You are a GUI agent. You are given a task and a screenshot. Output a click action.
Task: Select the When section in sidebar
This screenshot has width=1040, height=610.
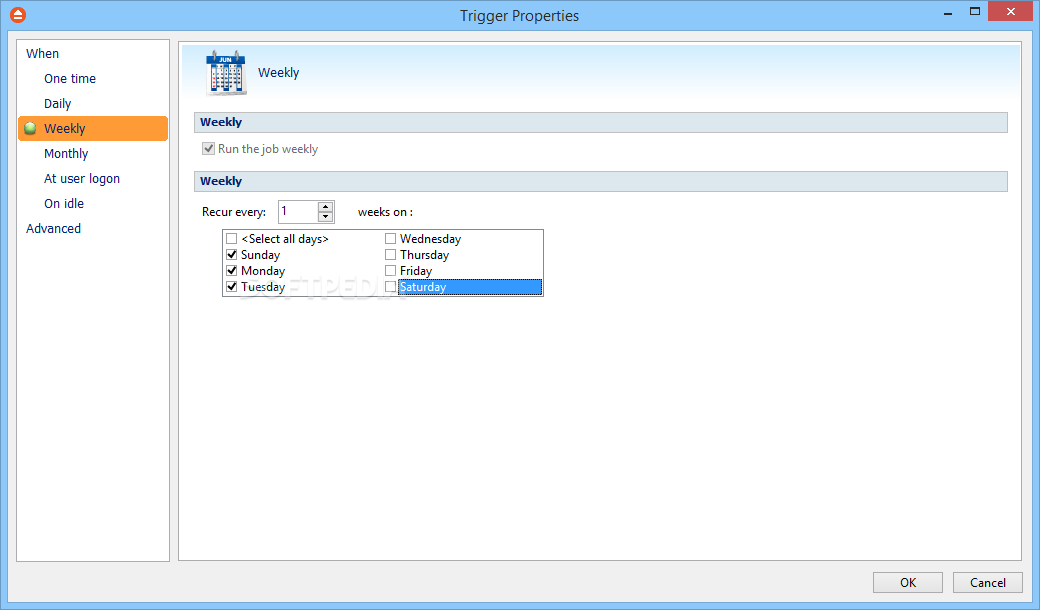click(x=42, y=54)
